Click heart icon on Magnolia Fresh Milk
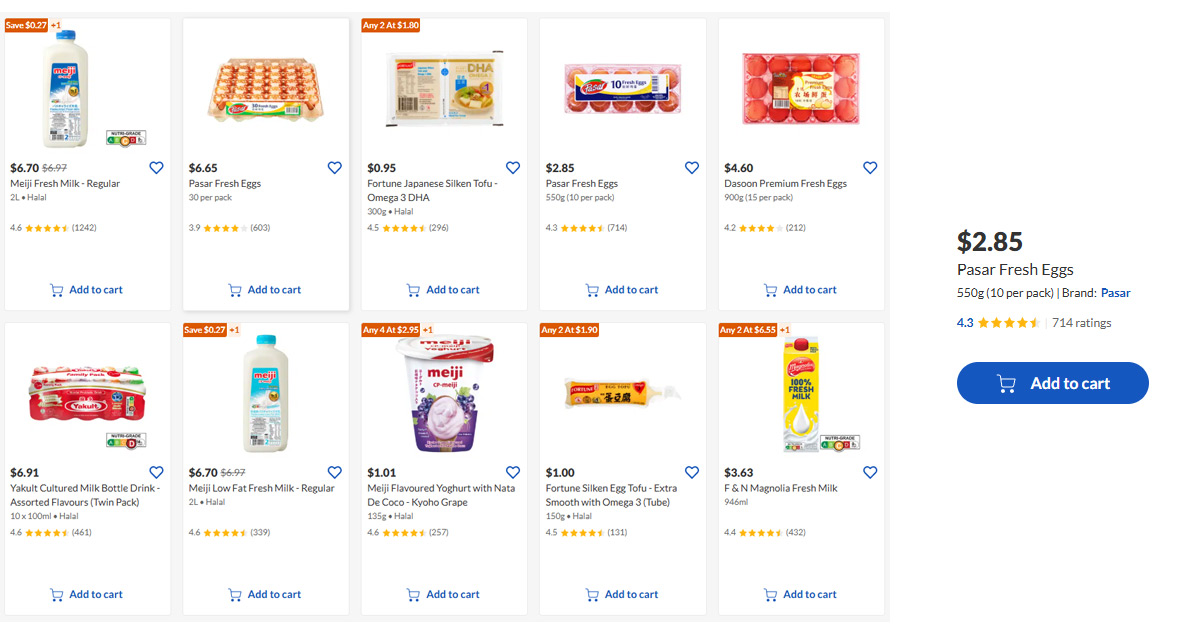1202x634 pixels. point(870,472)
